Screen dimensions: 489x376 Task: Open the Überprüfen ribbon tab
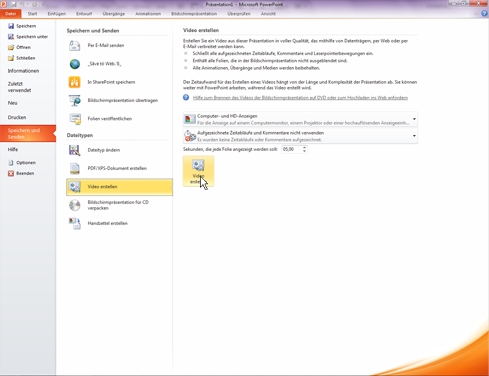[239, 14]
